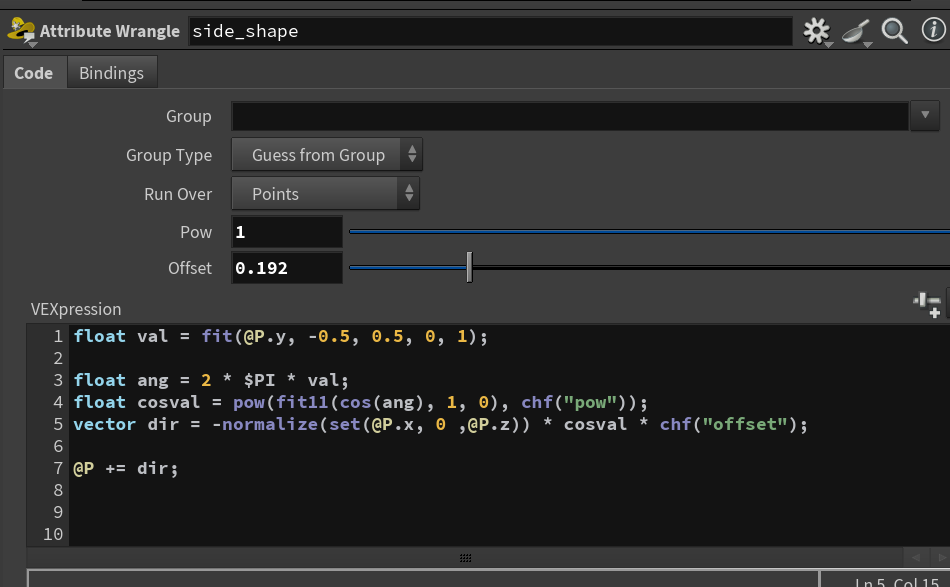Click the Offset value field
Screen dimensions: 950x587
coord(287,268)
